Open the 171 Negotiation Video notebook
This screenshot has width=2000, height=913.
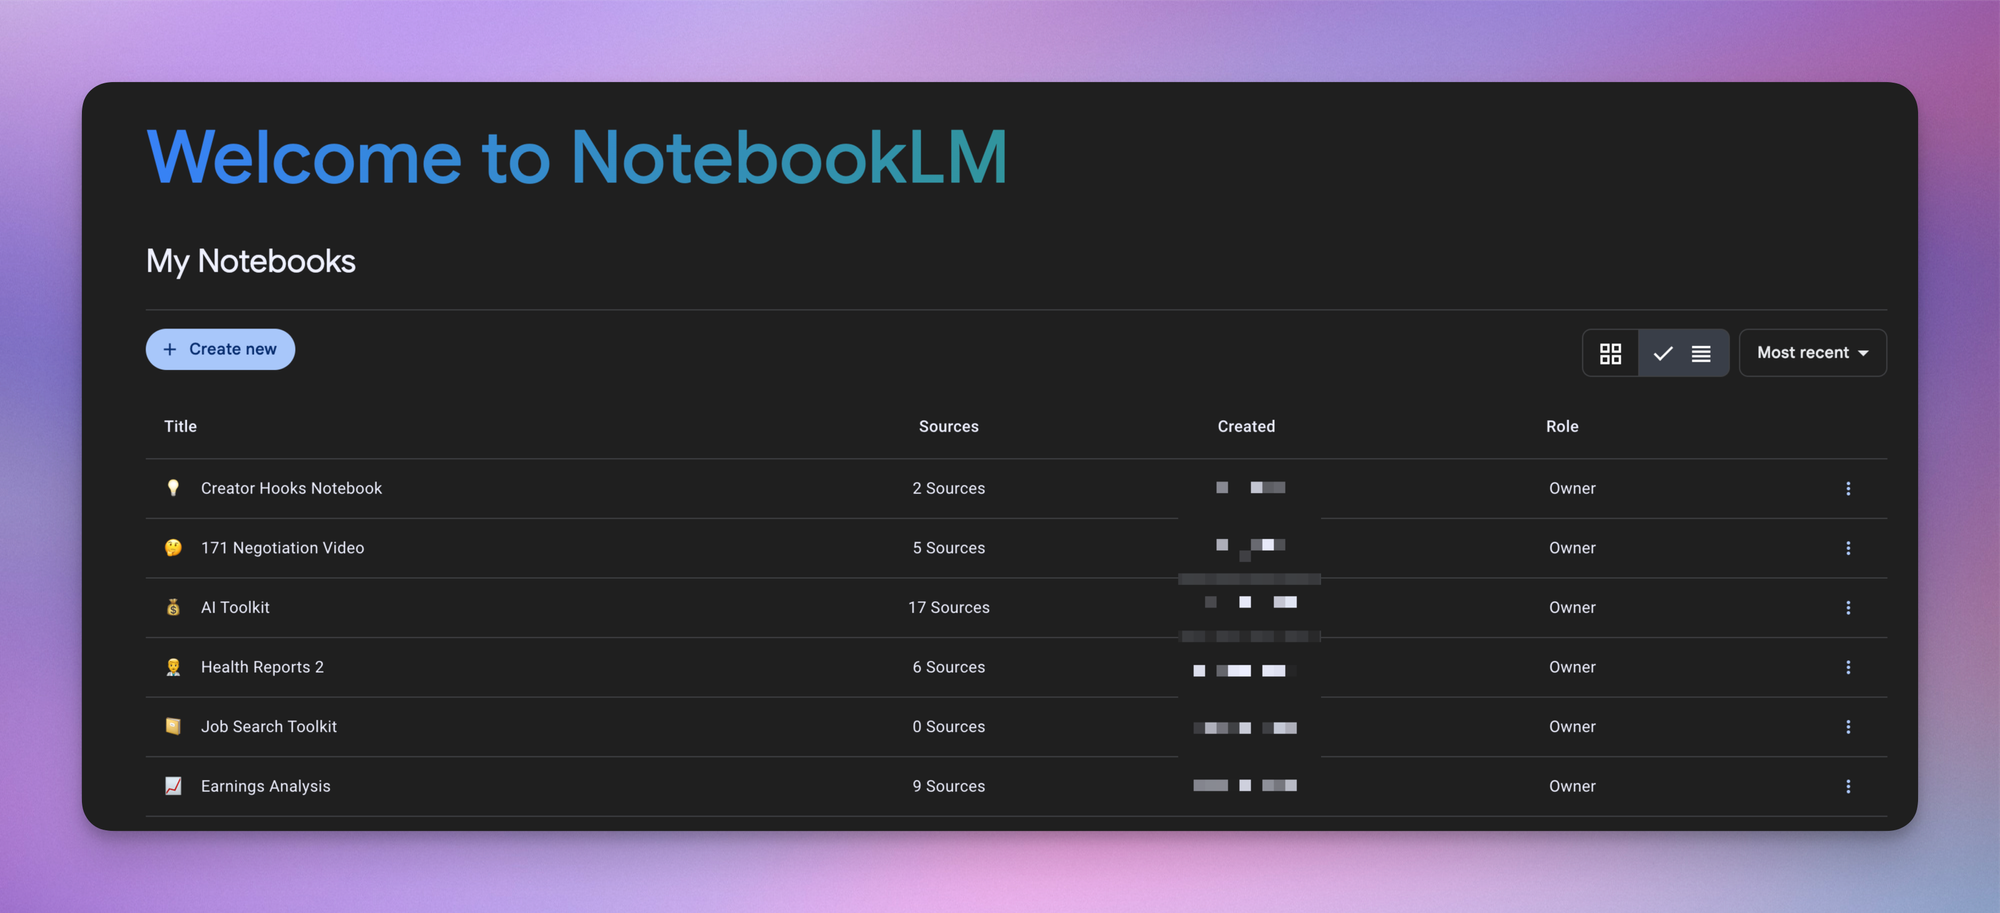coord(282,548)
